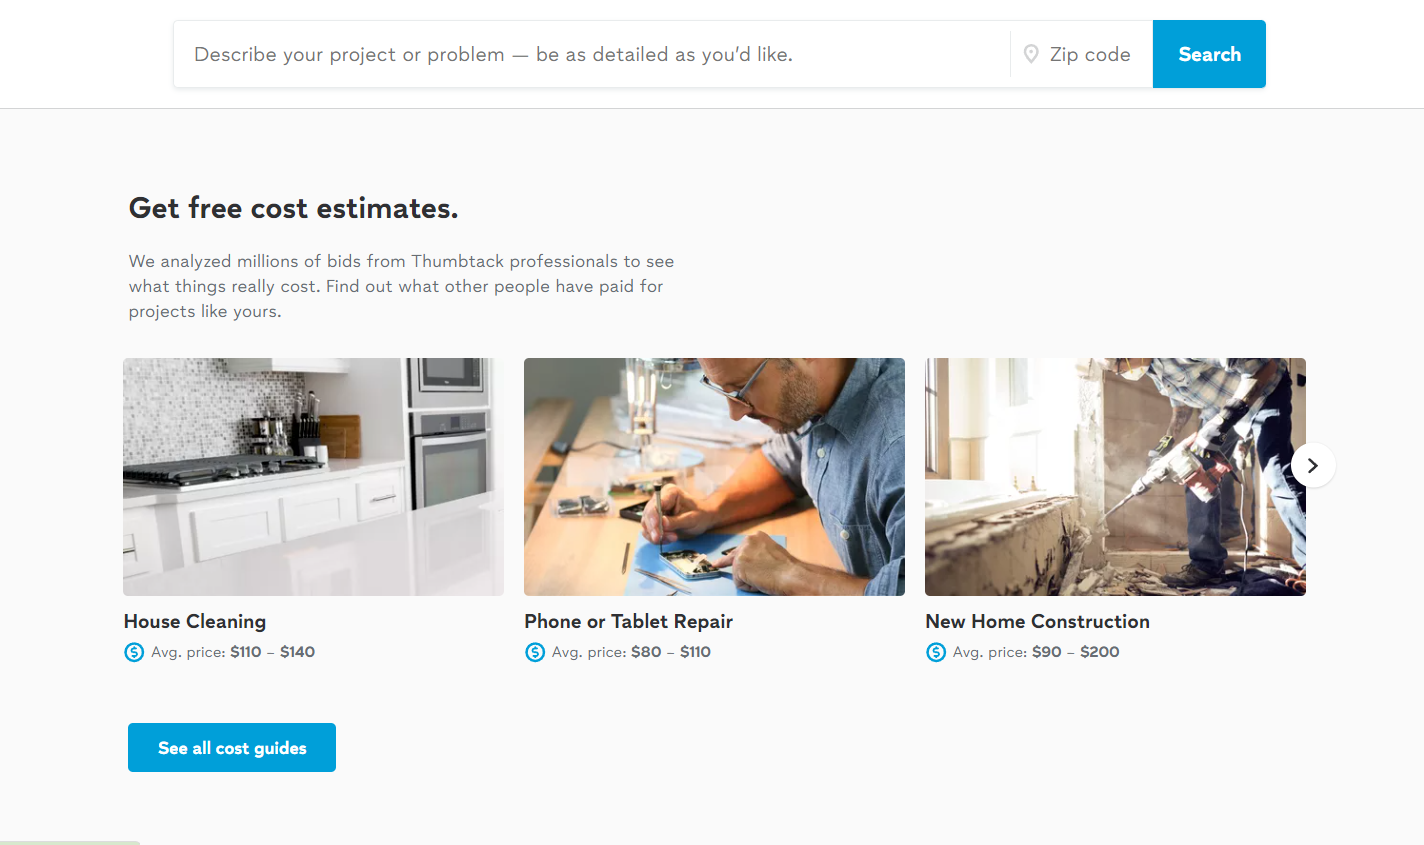This screenshot has width=1424, height=845.
Task: Click the Get free cost estimates heading
Action: (x=293, y=208)
